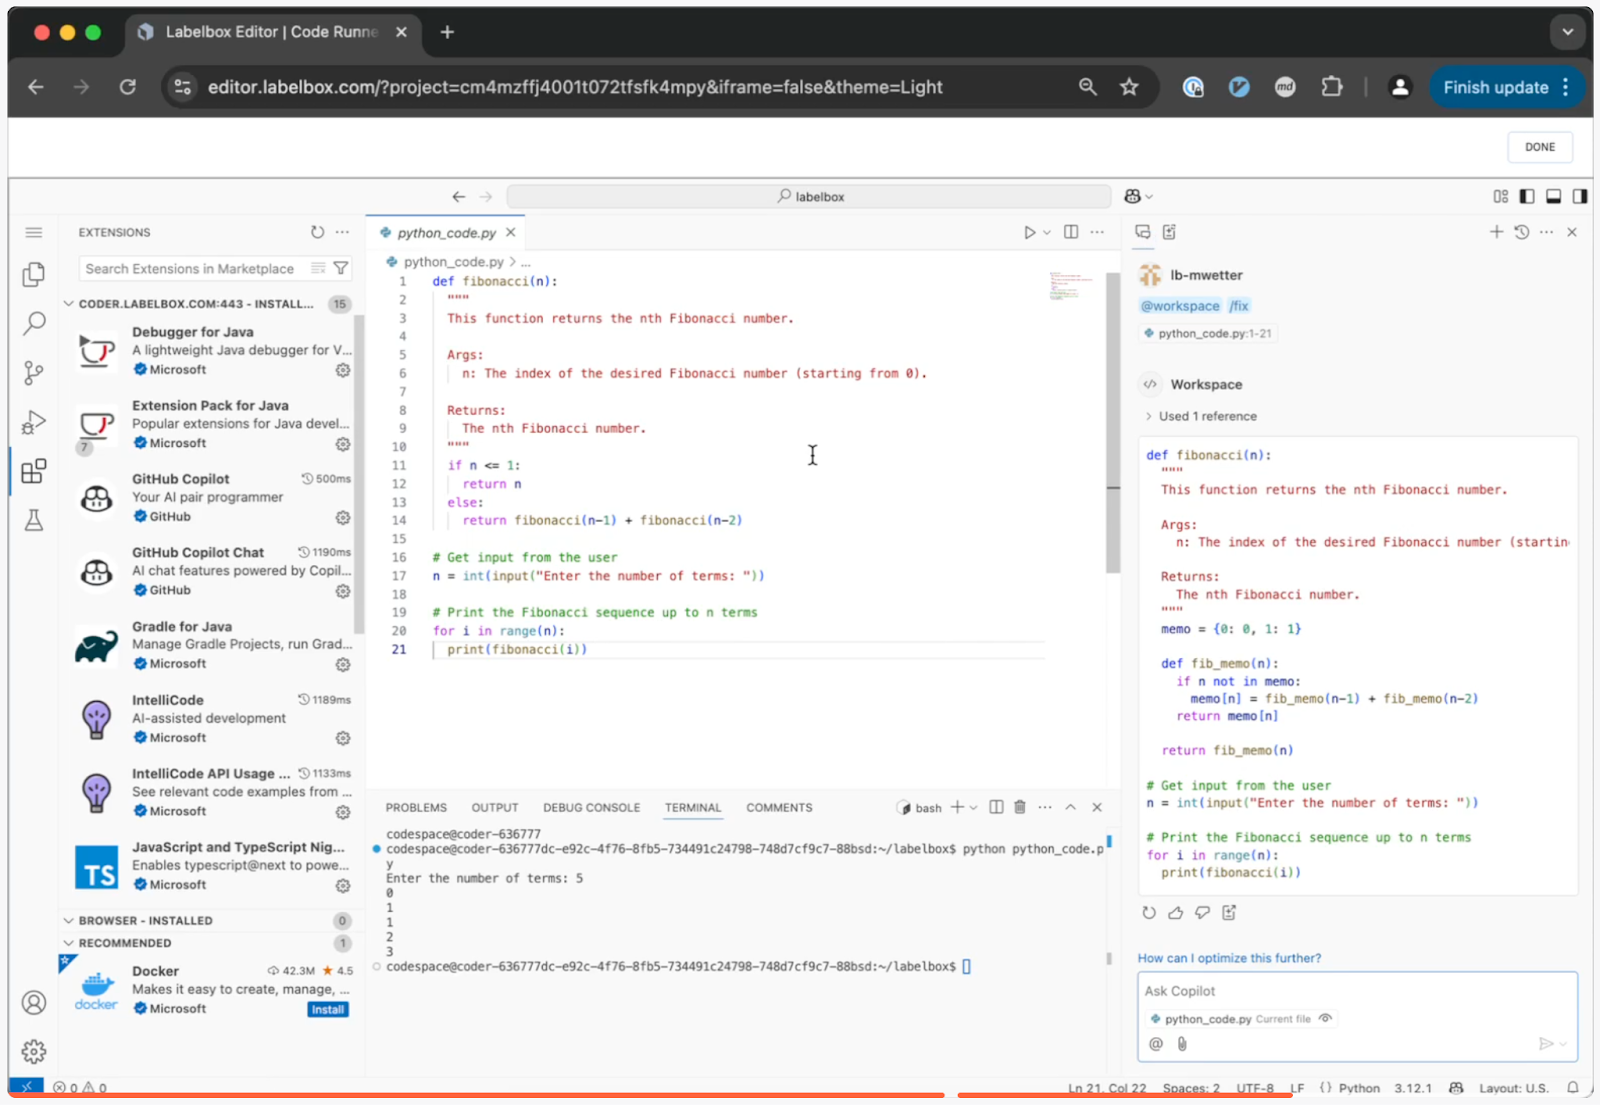Open the manage gear for Gradle for Java

click(343, 664)
